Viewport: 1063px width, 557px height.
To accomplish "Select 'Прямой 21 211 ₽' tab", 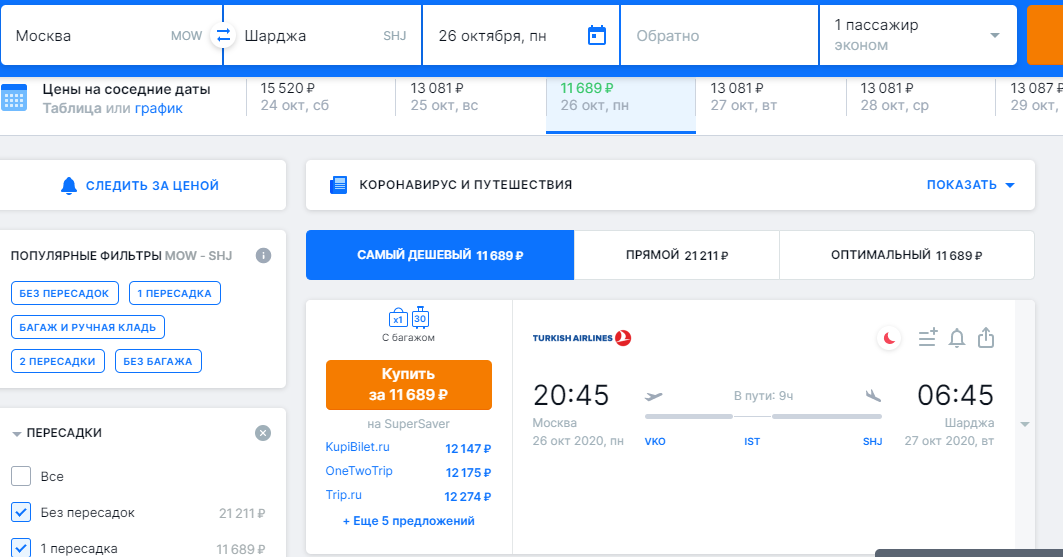I will coord(677,255).
